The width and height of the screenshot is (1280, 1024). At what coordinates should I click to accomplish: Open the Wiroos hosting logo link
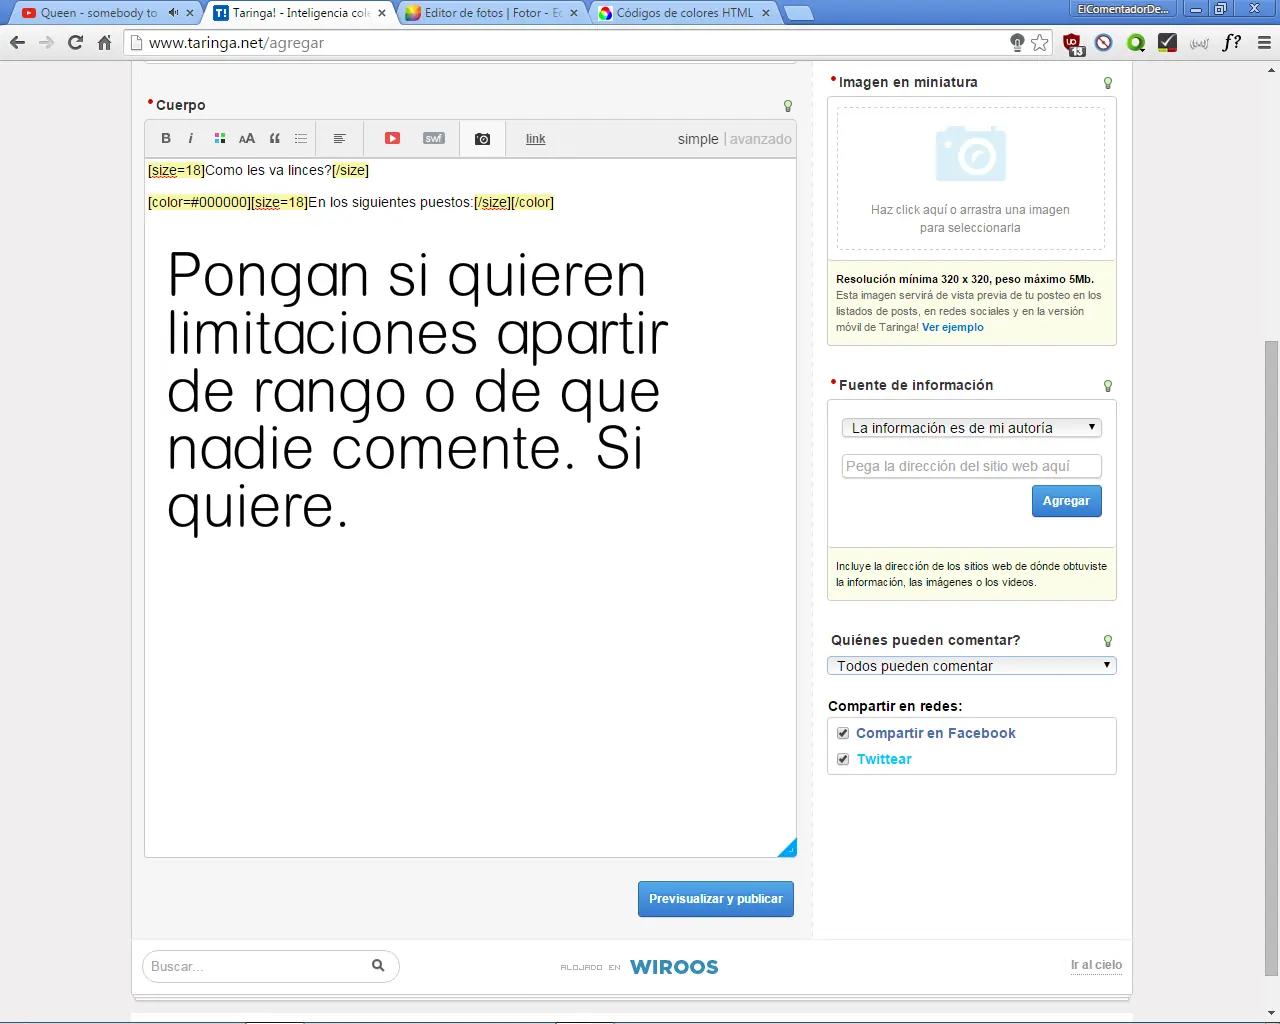[674, 967]
